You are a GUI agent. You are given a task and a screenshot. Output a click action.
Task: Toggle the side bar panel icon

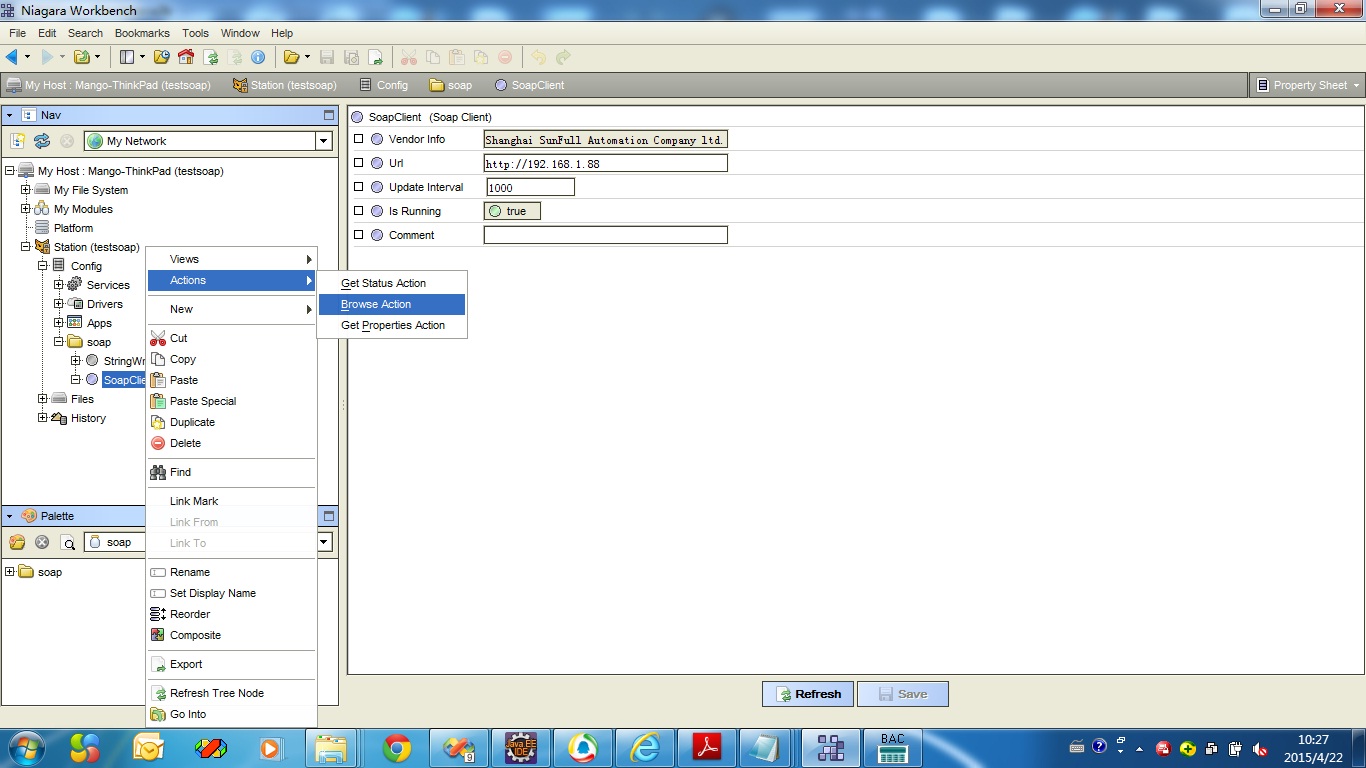point(127,57)
